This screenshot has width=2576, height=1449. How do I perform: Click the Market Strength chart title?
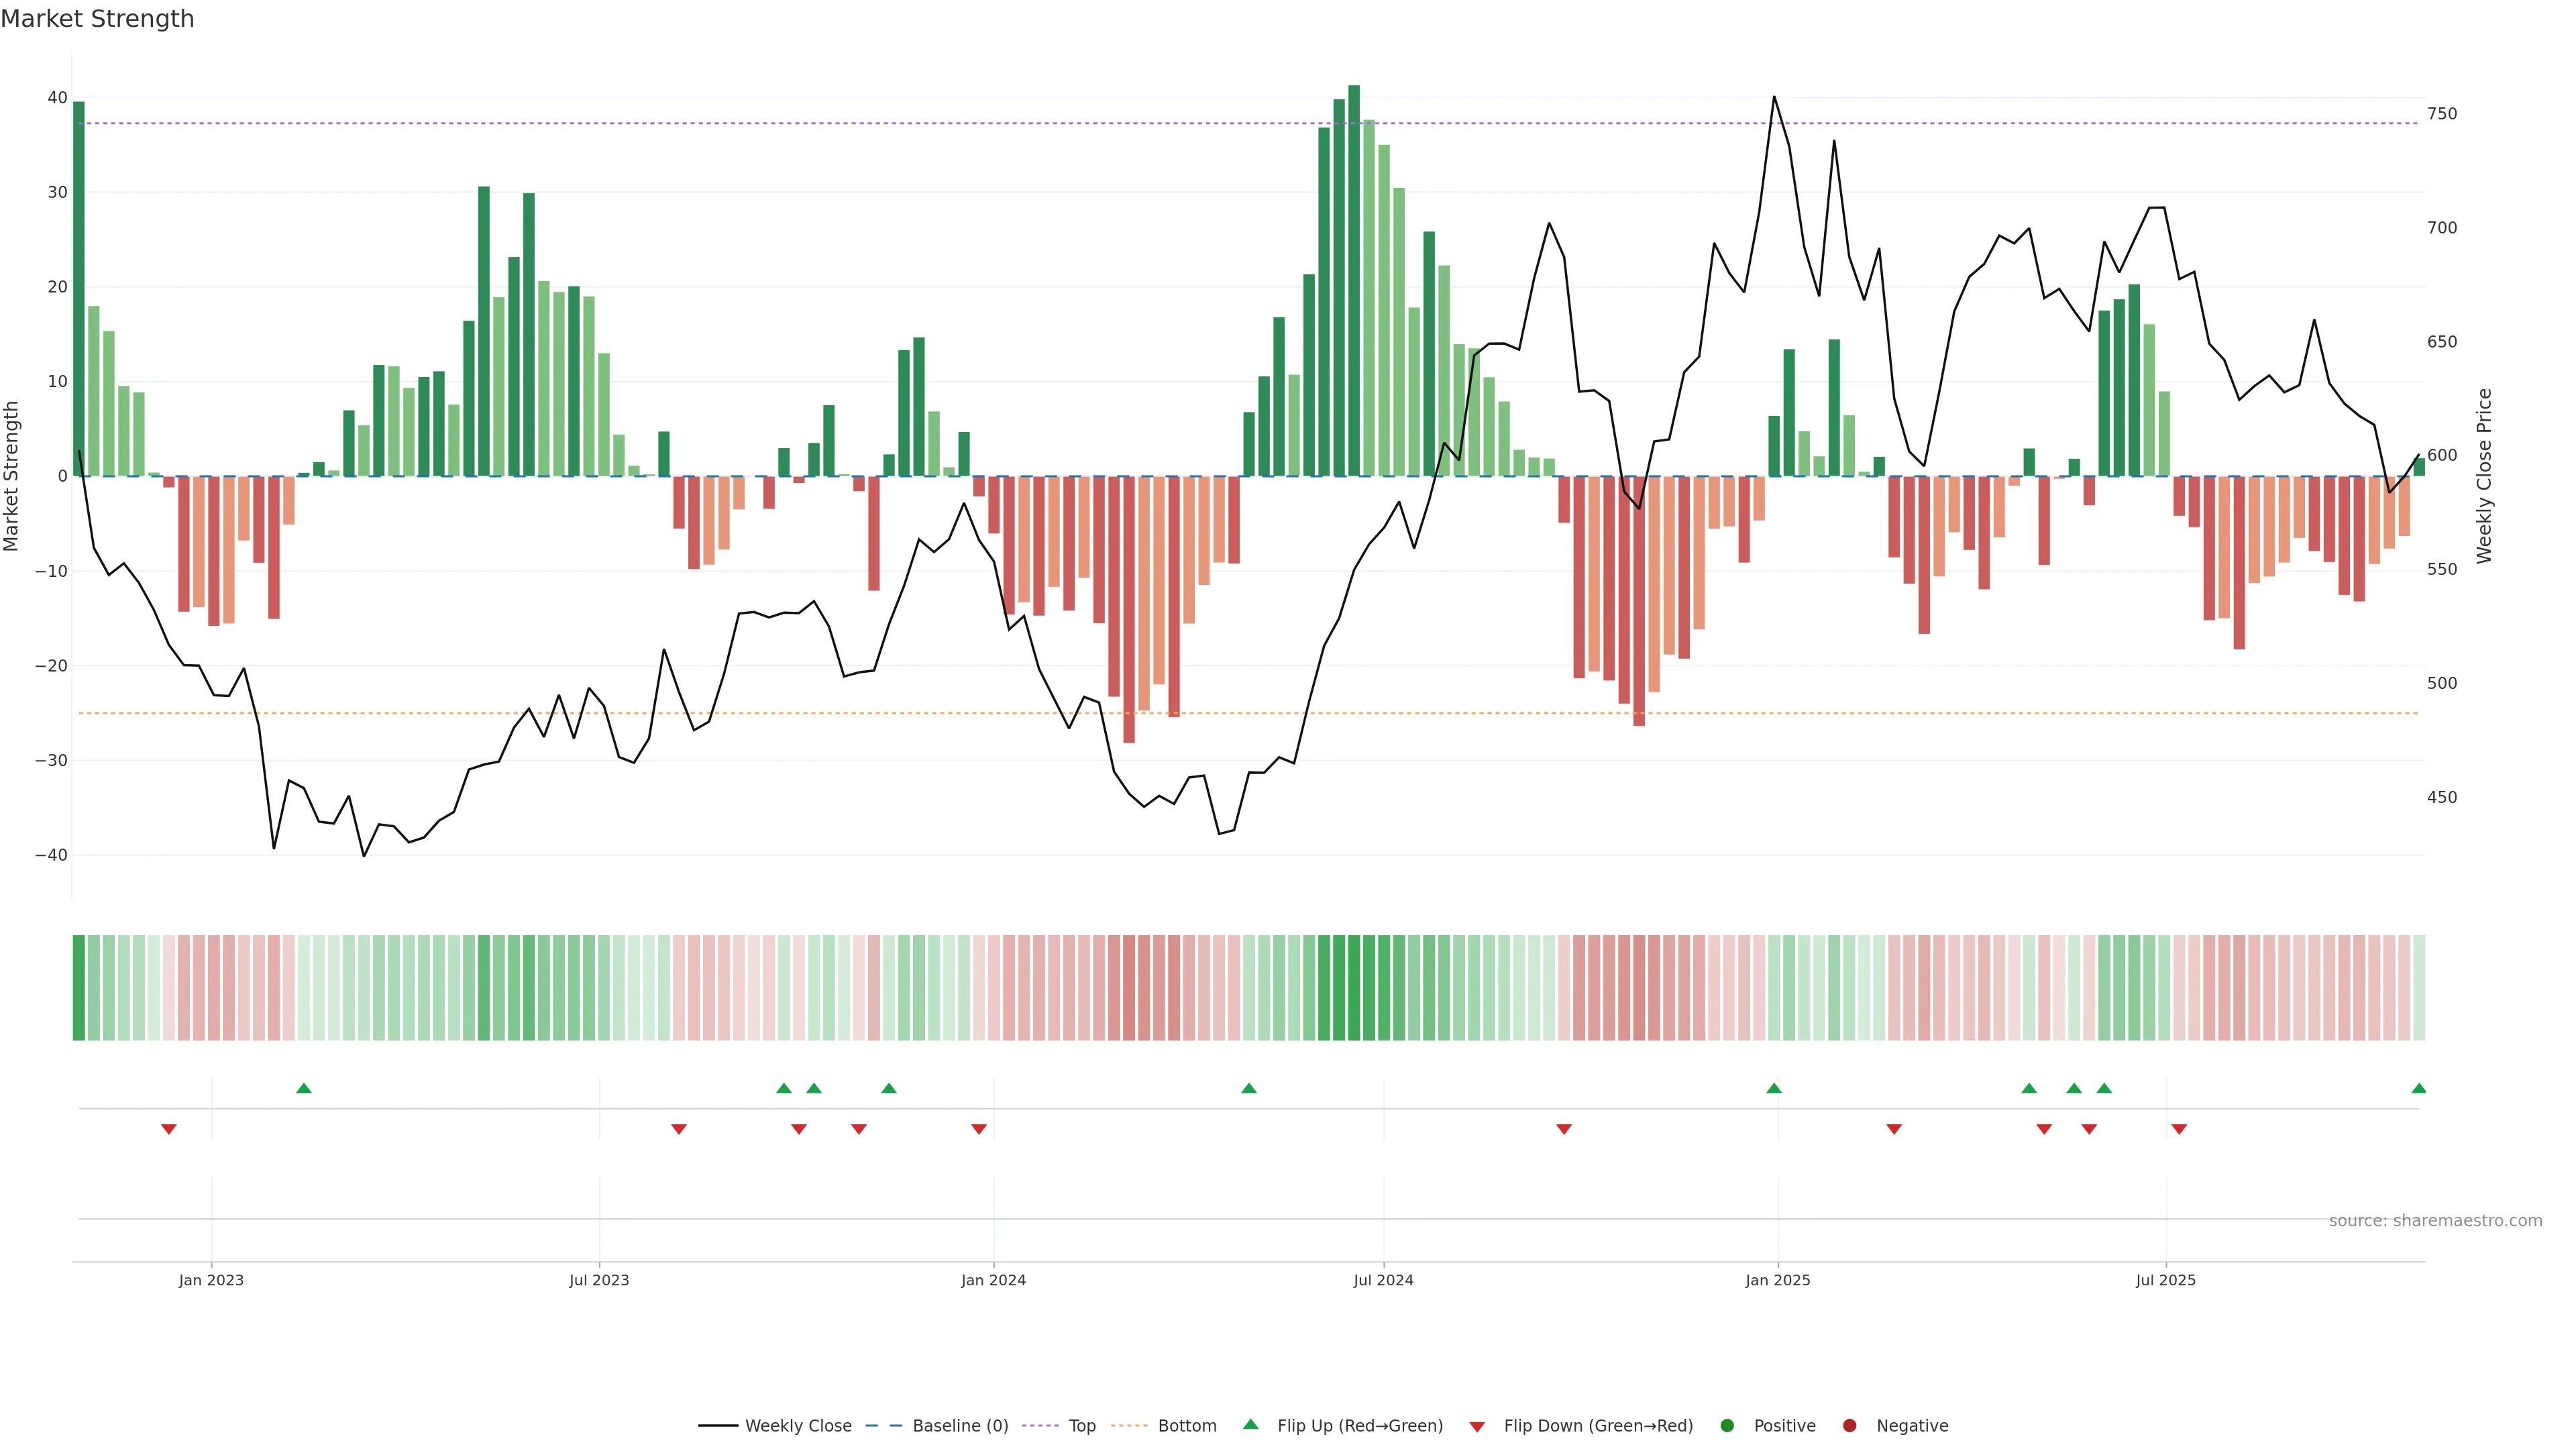[97, 19]
